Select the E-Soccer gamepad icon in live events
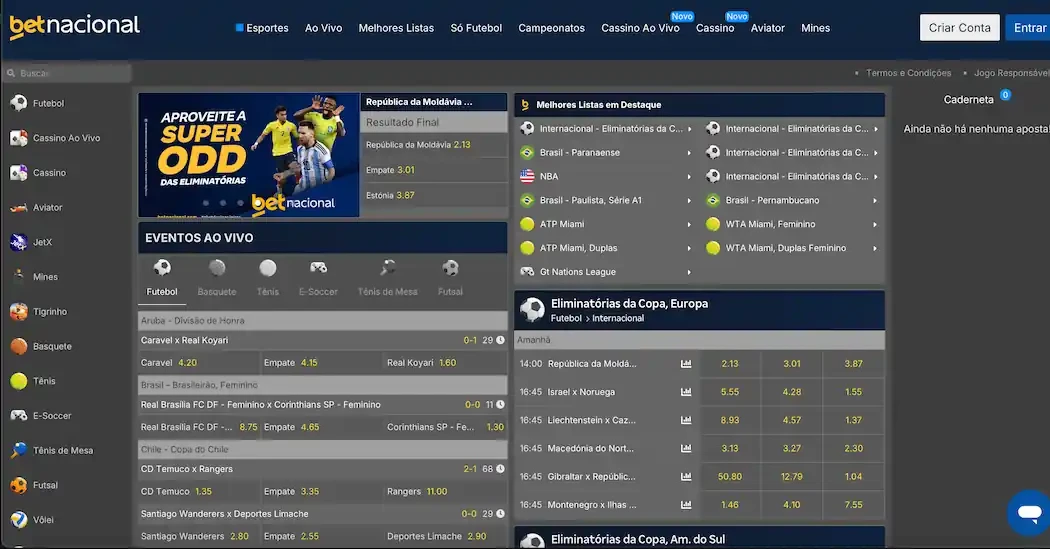 point(318,268)
